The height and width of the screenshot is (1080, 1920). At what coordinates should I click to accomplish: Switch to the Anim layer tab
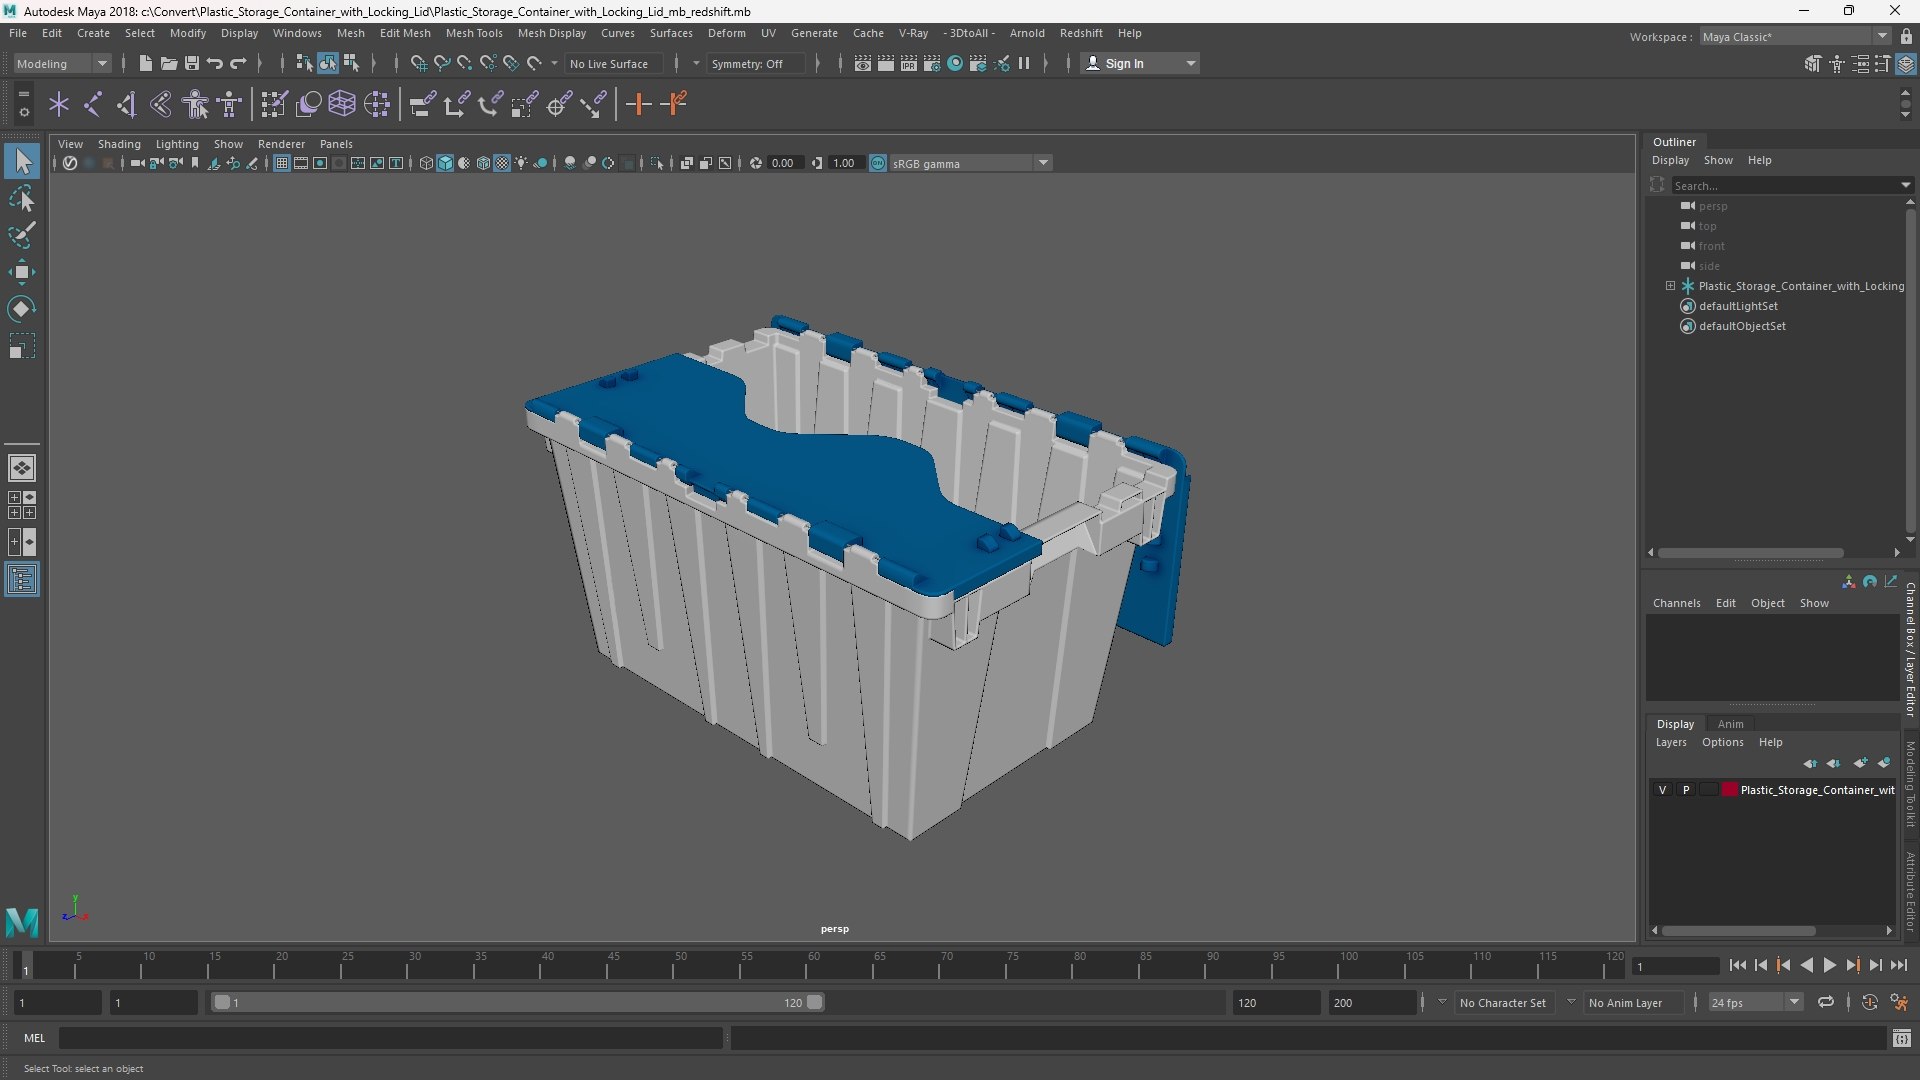click(x=1730, y=724)
